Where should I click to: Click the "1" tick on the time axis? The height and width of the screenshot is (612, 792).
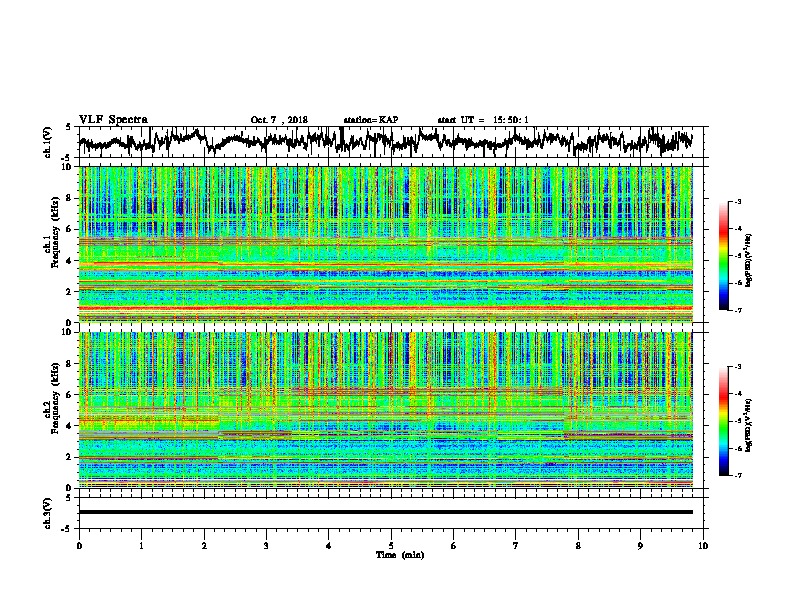[x=141, y=546]
